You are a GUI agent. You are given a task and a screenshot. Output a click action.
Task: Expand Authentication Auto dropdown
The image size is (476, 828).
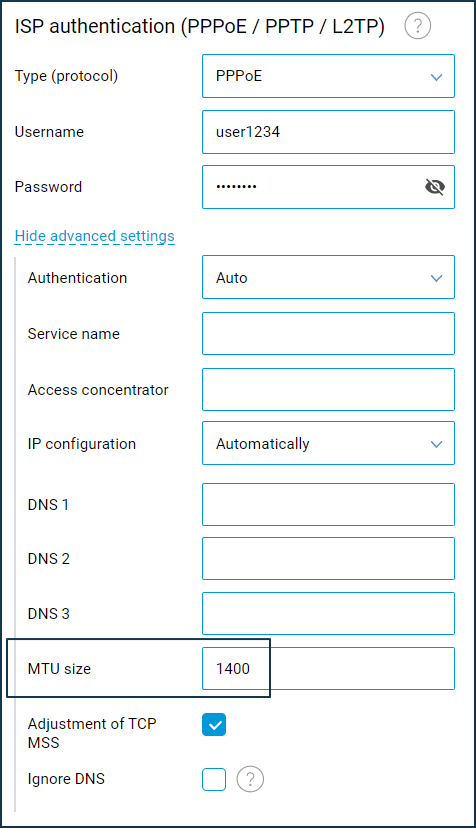pyautogui.click(x=328, y=277)
